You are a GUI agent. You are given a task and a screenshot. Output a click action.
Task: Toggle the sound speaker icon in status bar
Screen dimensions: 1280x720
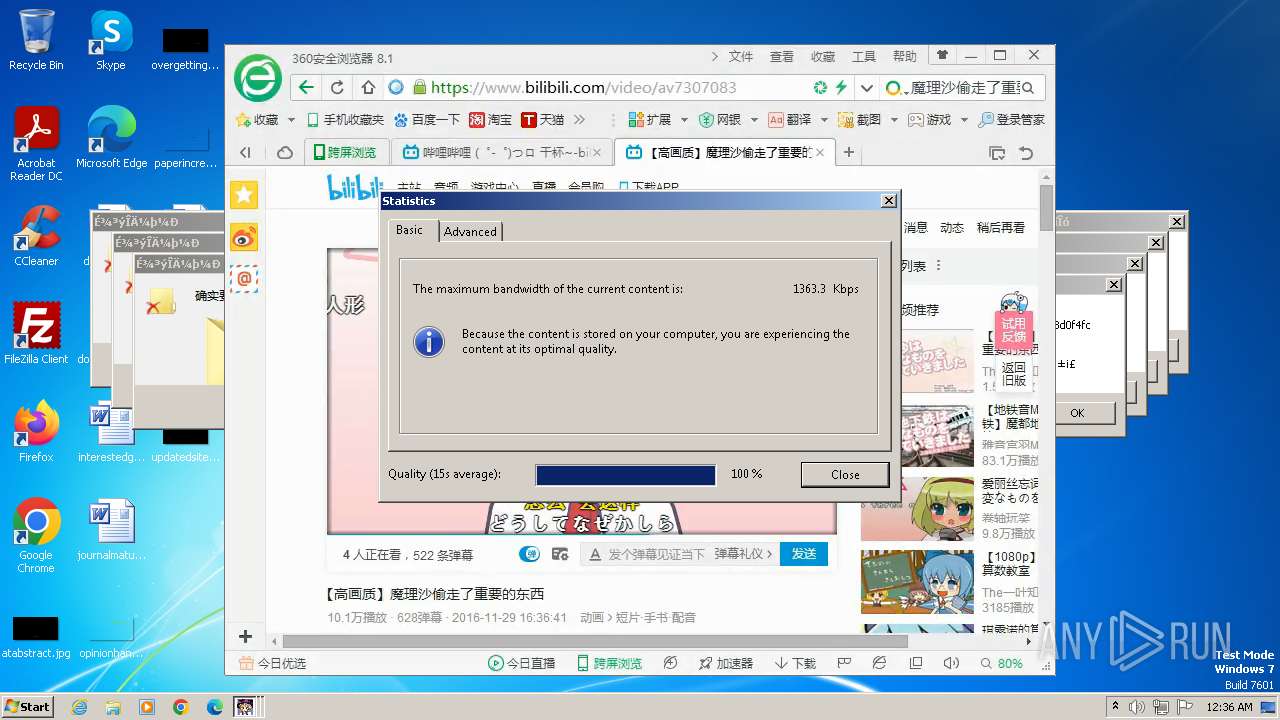click(951, 663)
